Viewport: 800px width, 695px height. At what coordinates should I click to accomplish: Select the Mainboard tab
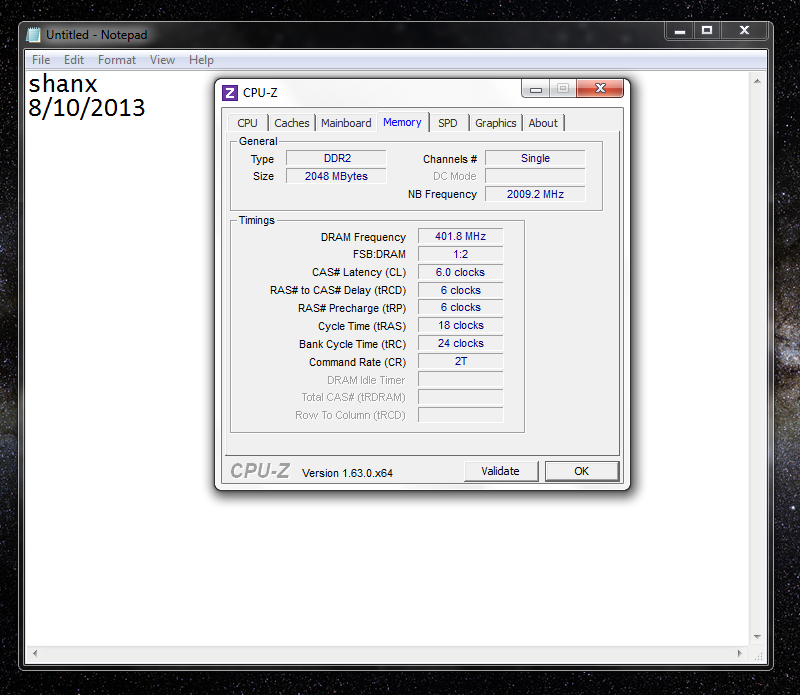pos(346,123)
